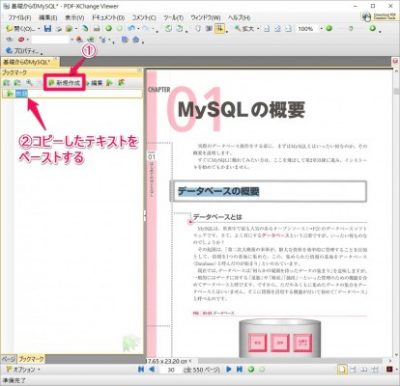
Task: Click the Save floppy disk icon
Action: (48, 29)
